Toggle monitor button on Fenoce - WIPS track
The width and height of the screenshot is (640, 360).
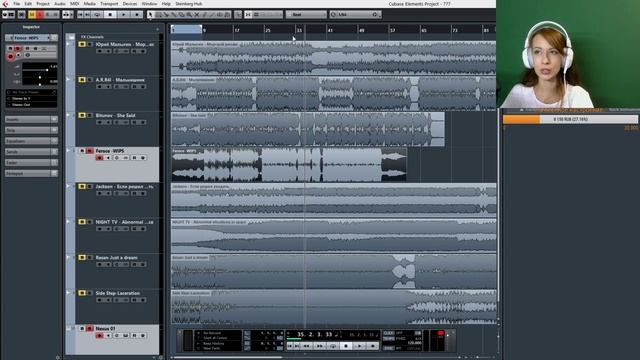108,158
